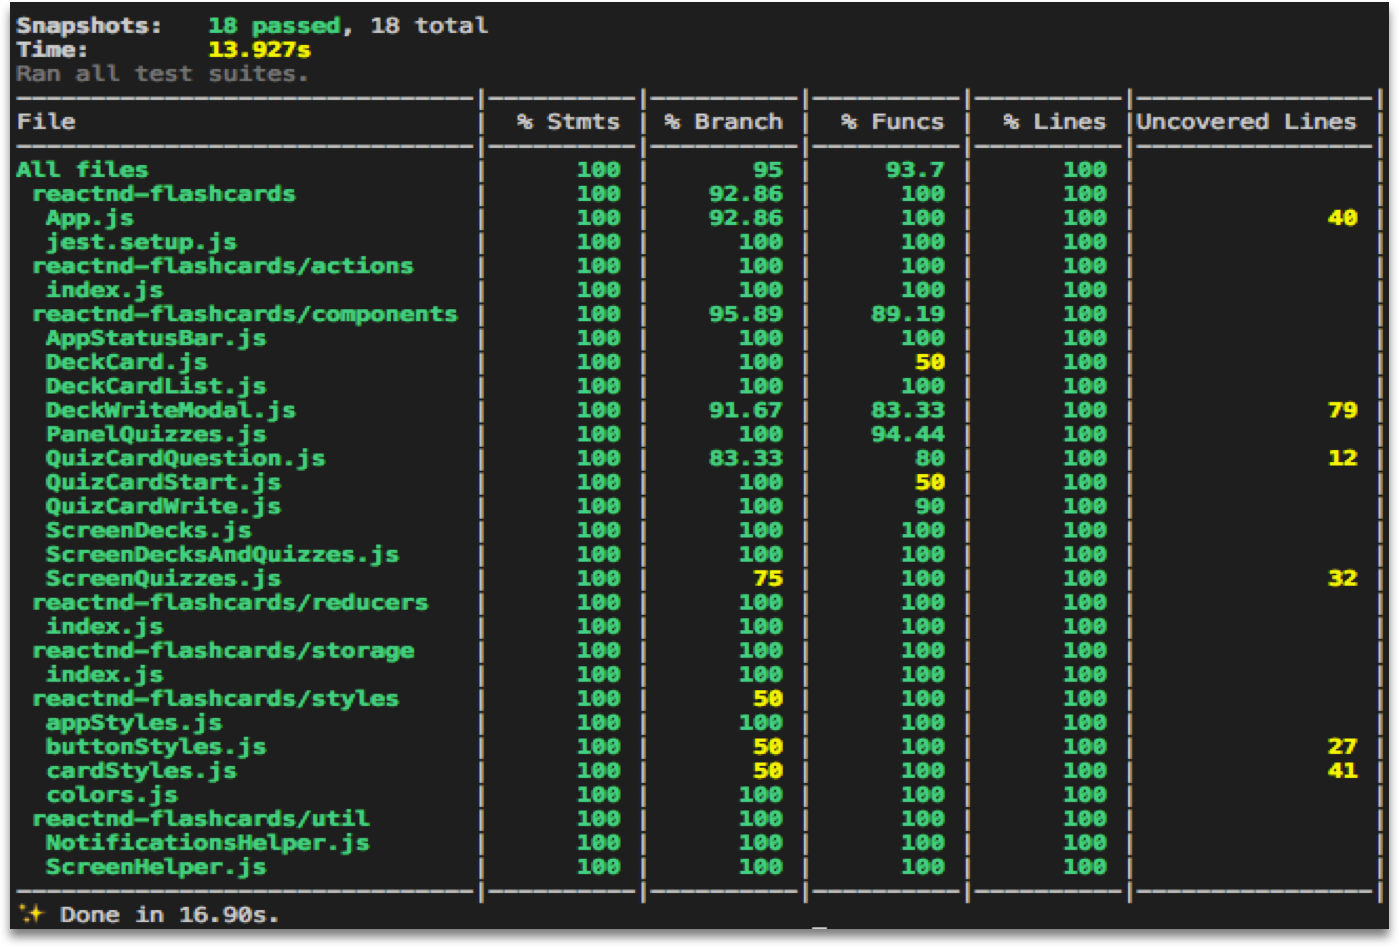The width and height of the screenshot is (1399, 947).
Task: Select the "reactnd-flashcards/reducers" folder row
Action: click(230, 602)
